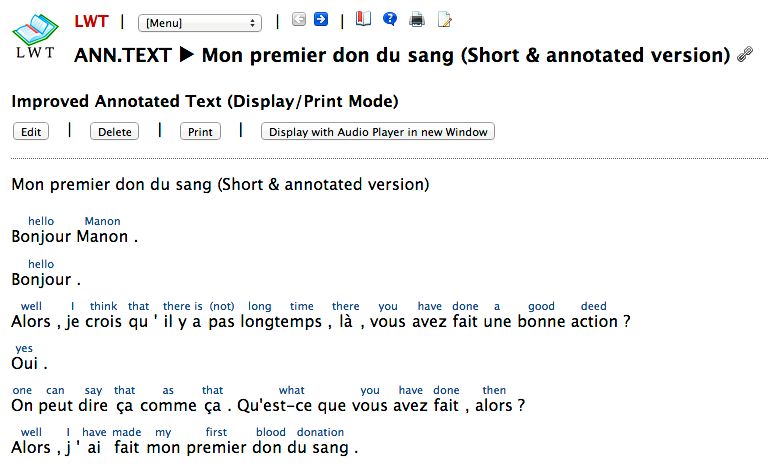Click the edit annotation notepad icon

click(445, 19)
